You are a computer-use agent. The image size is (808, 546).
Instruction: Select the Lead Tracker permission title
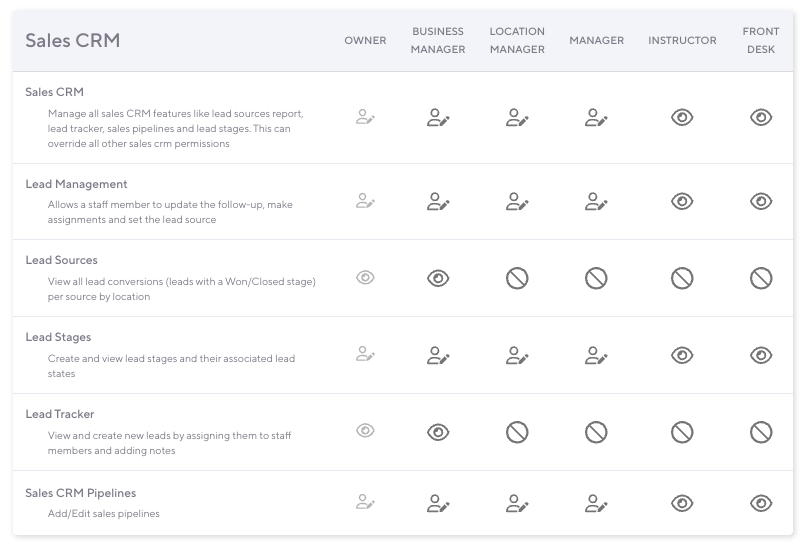click(x=60, y=414)
